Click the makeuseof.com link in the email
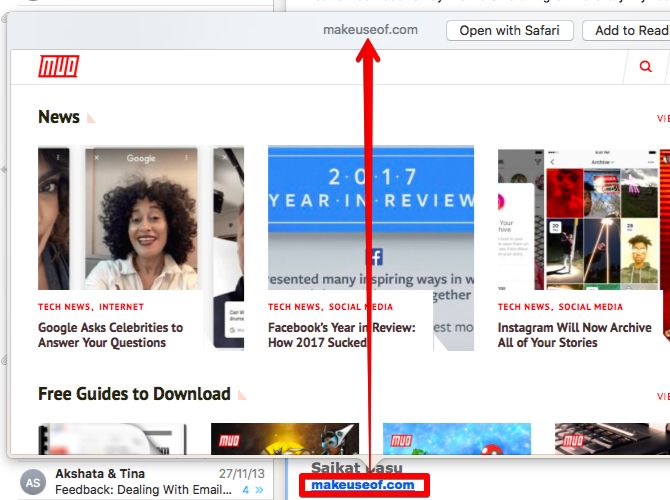Image resolution: width=670 pixels, height=500 pixels. [x=363, y=485]
